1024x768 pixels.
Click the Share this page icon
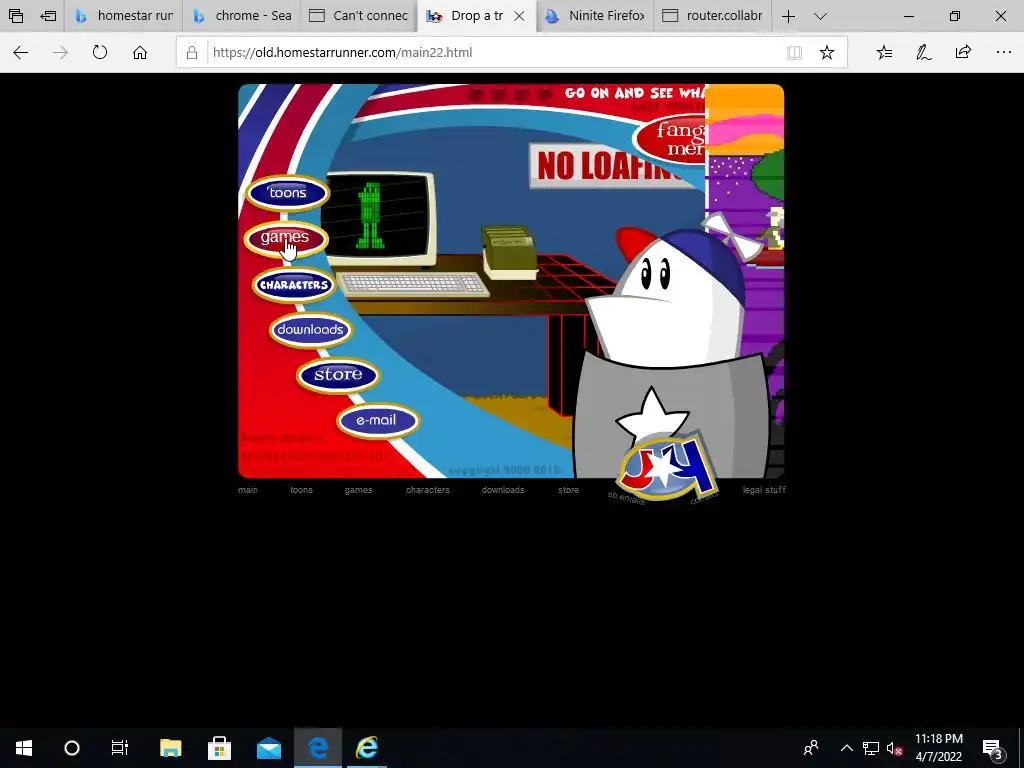(x=963, y=52)
